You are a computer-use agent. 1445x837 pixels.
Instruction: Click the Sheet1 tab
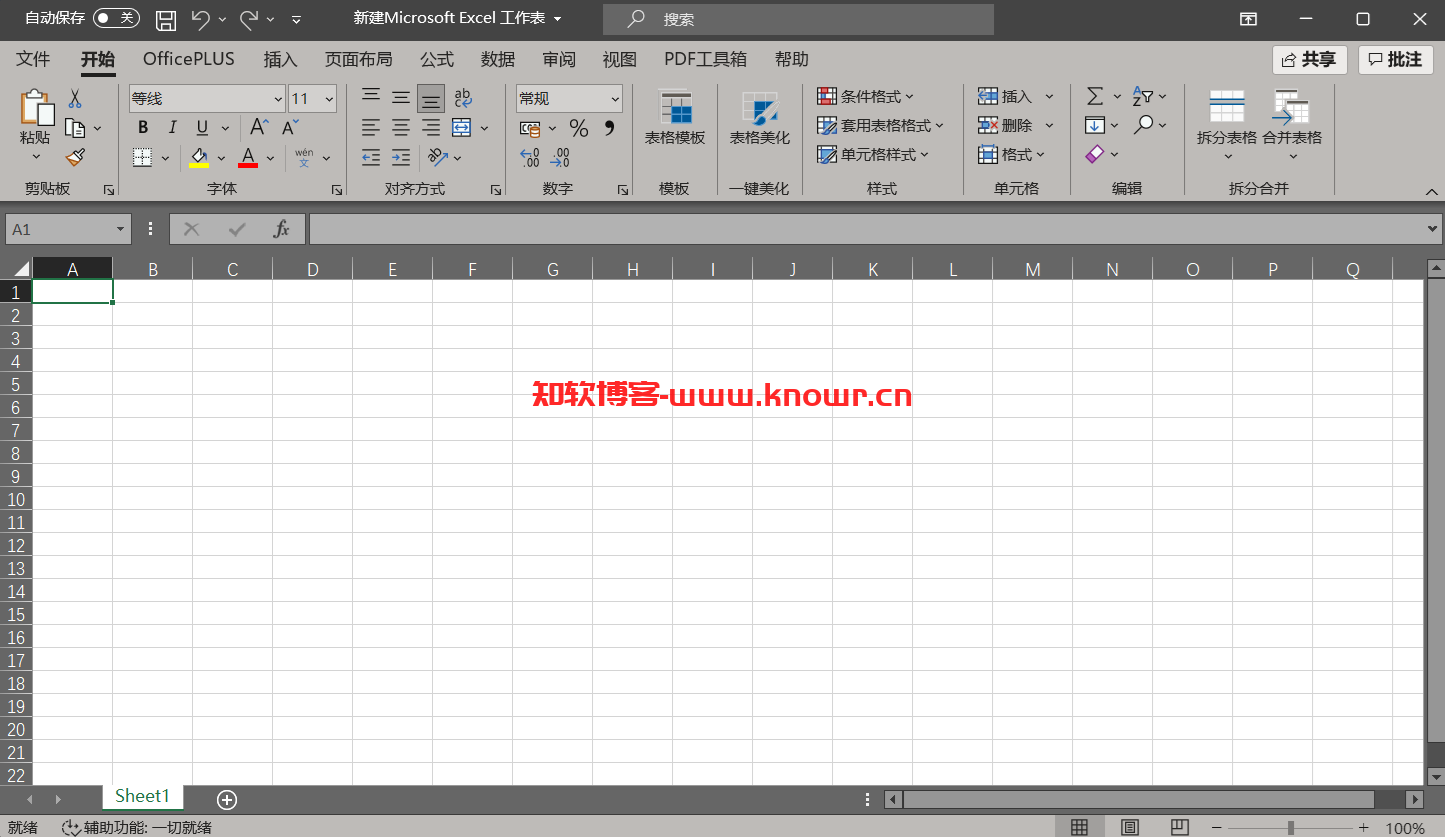143,796
